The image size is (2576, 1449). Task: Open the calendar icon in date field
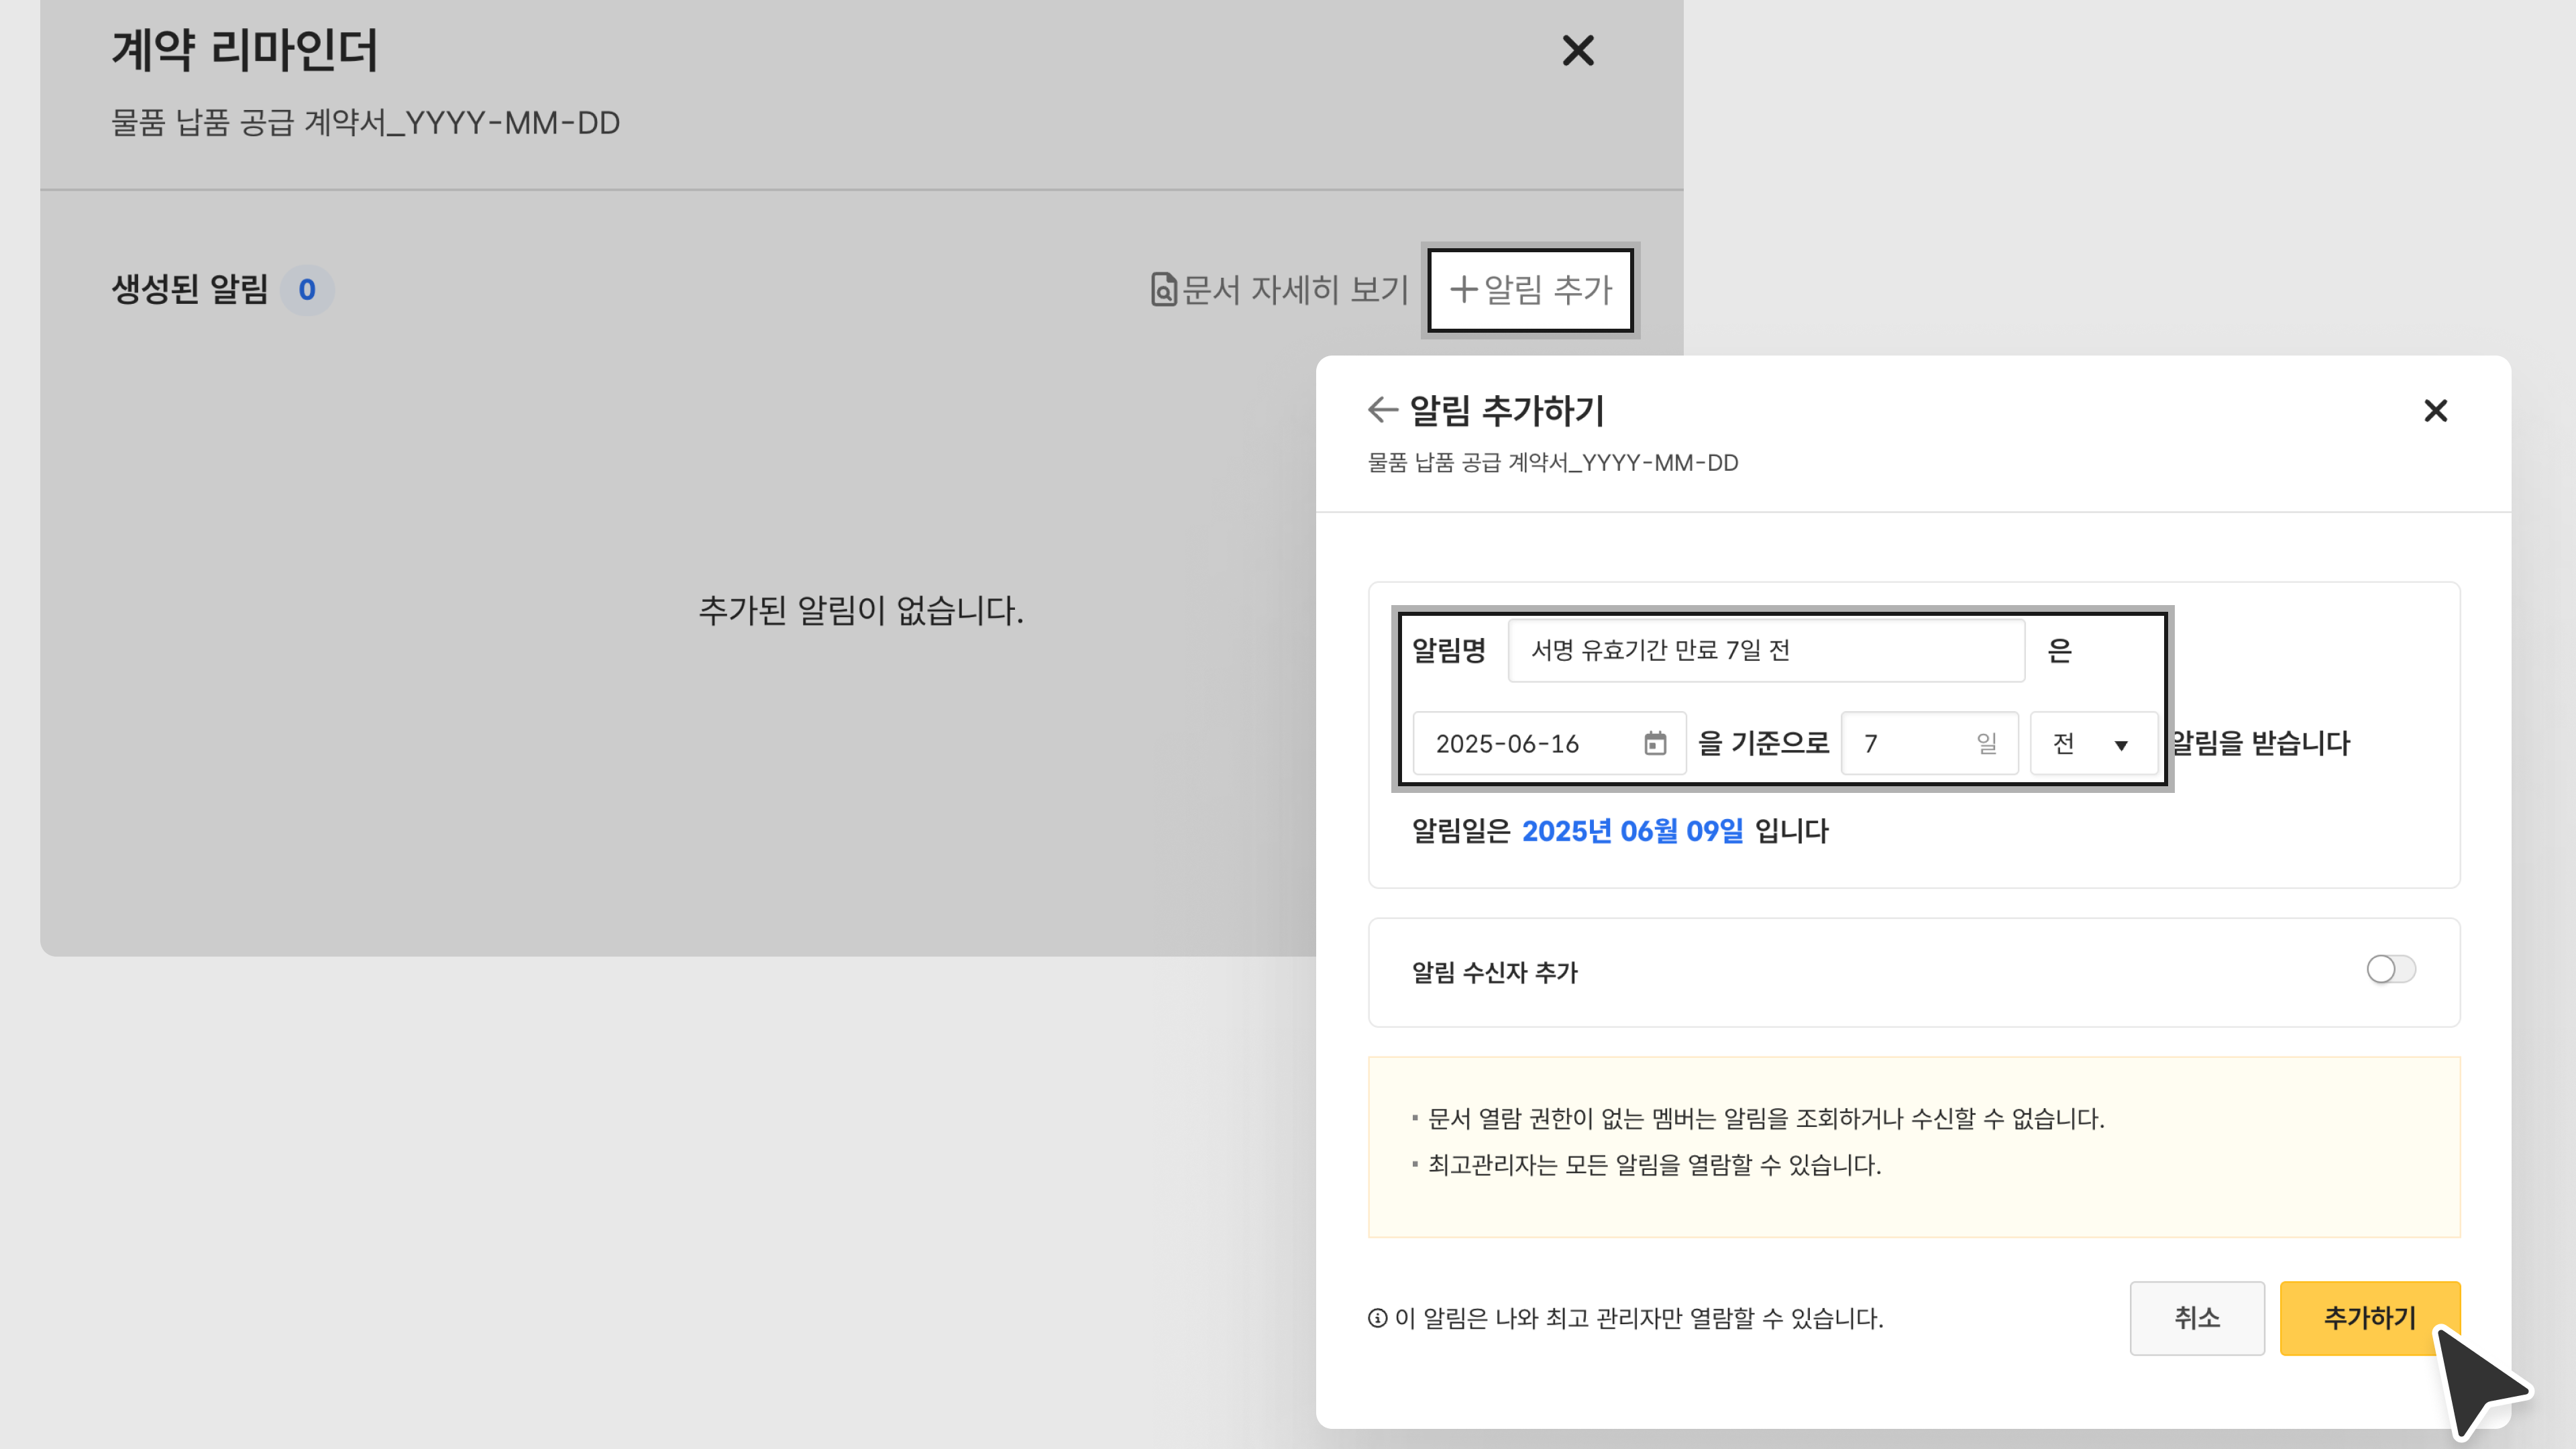[x=1655, y=743]
